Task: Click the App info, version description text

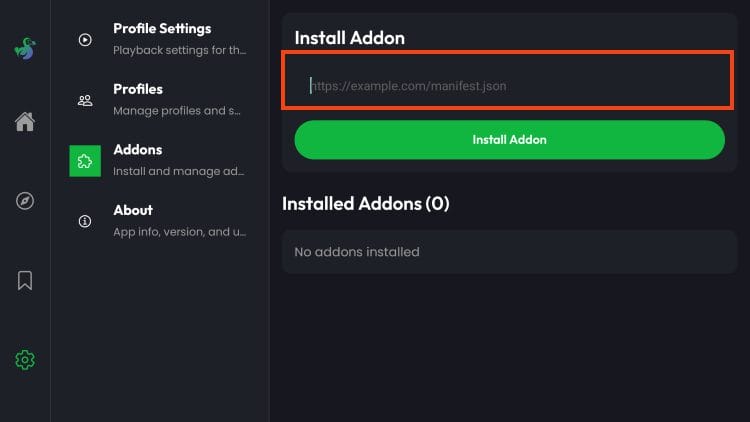Action: (179, 231)
